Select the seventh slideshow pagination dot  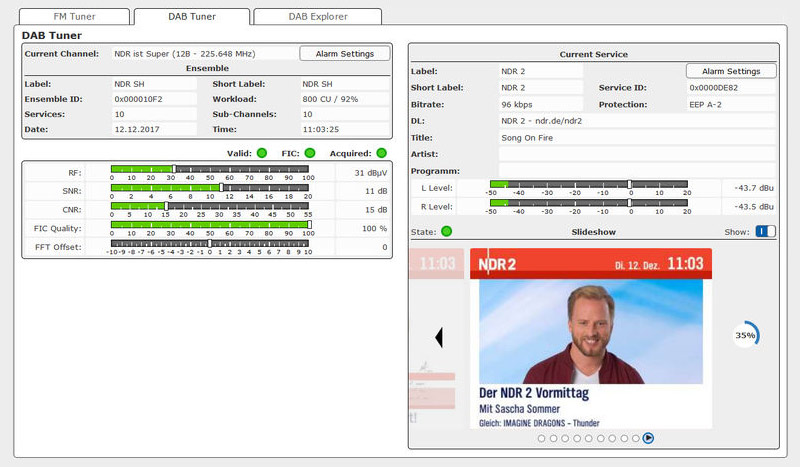click(x=612, y=438)
